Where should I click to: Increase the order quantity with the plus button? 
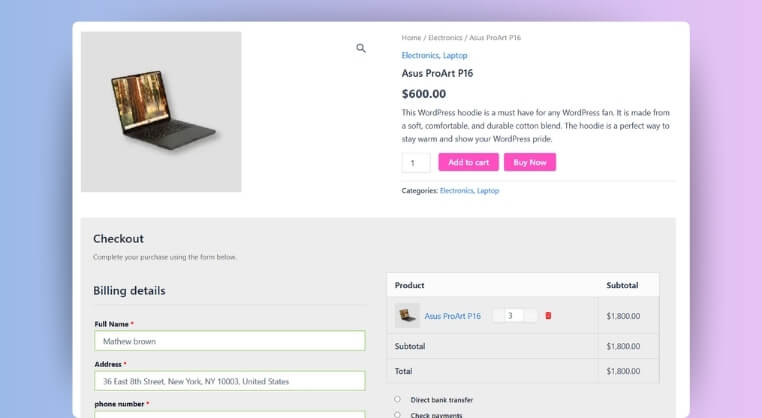pyautogui.click(x=530, y=316)
